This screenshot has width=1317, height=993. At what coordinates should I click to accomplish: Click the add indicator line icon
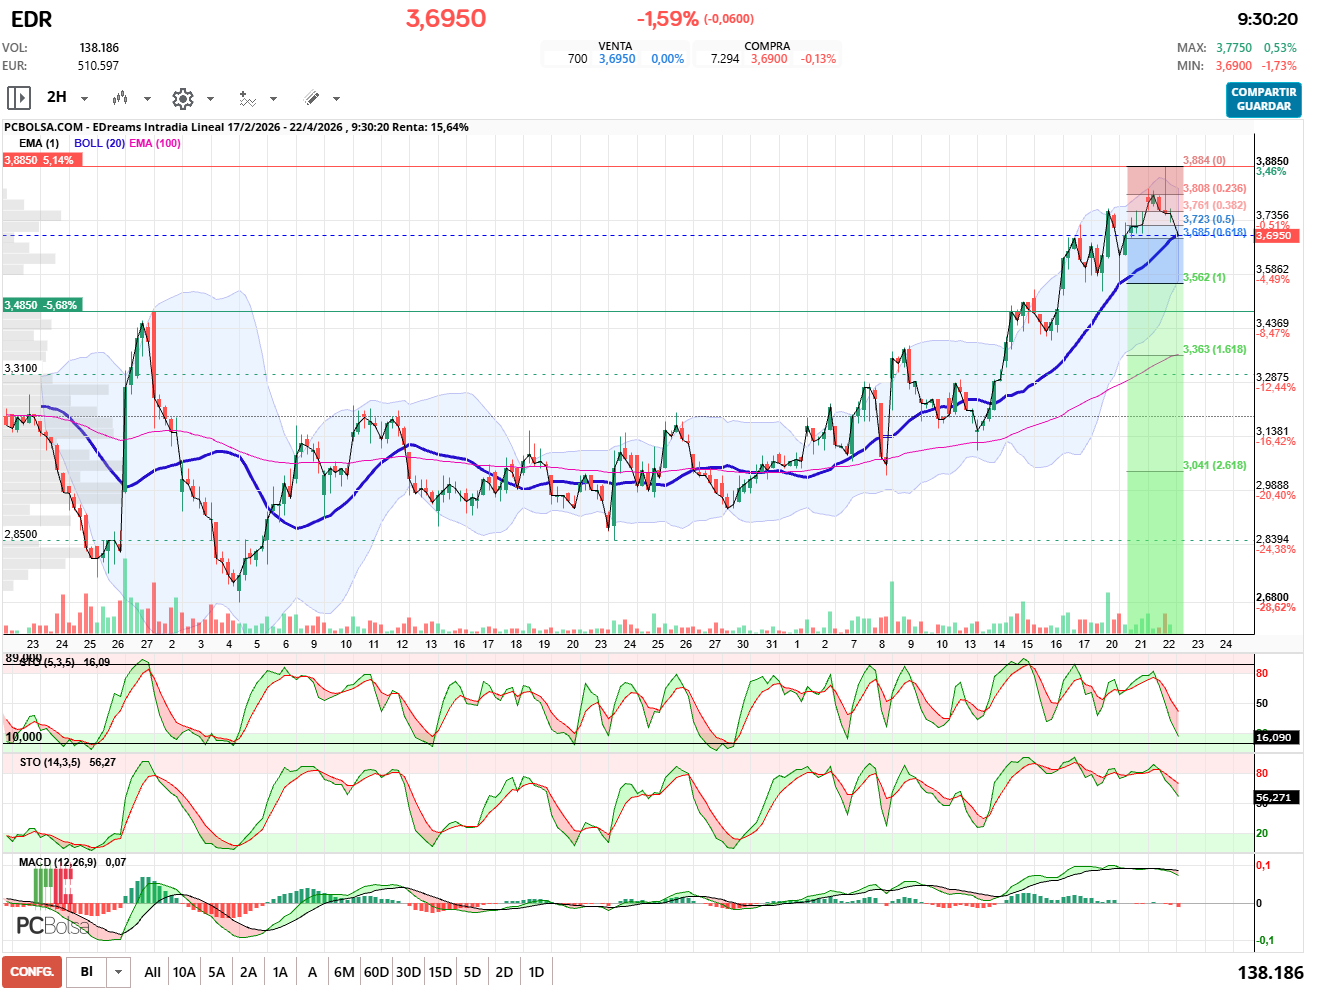(x=247, y=98)
